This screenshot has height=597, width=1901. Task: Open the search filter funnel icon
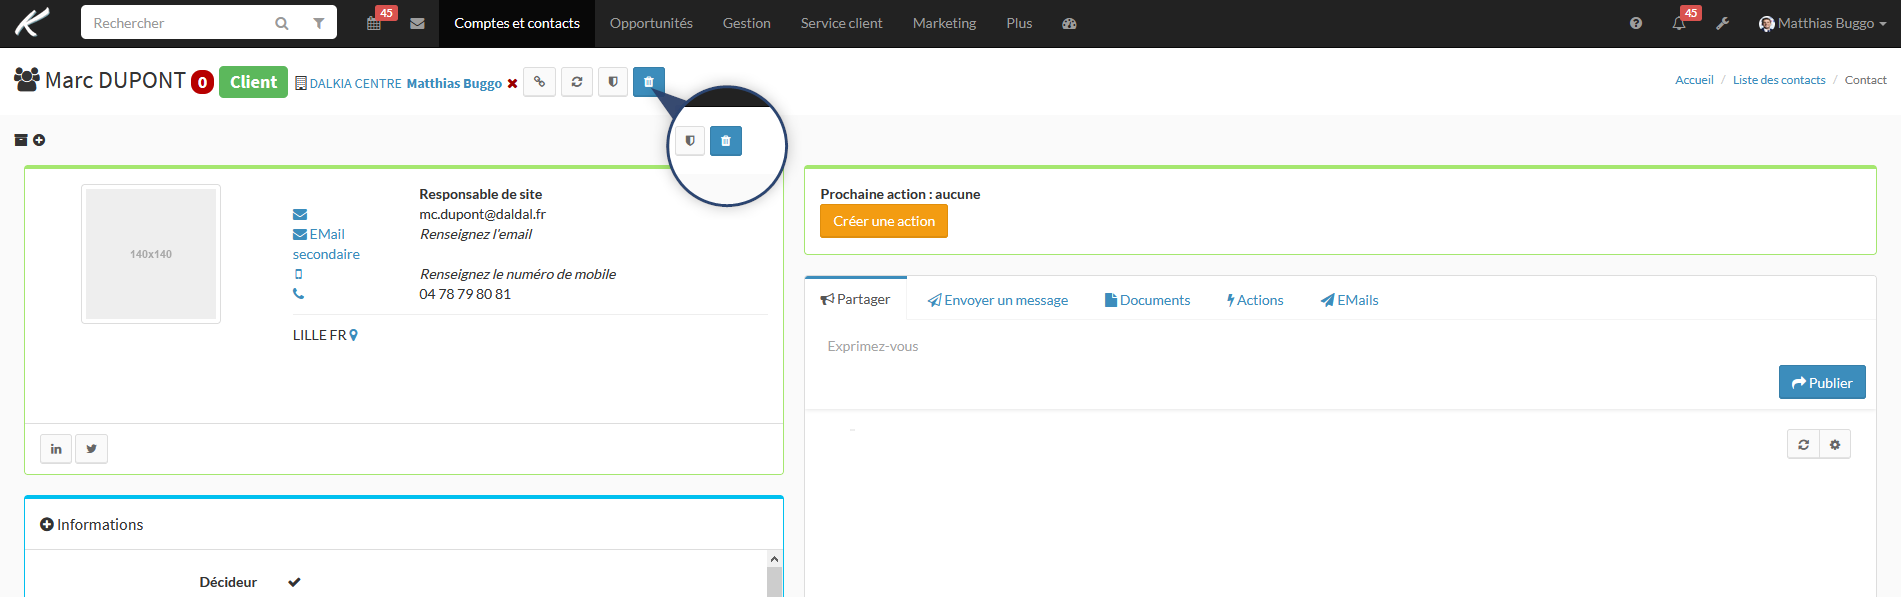point(319,23)
